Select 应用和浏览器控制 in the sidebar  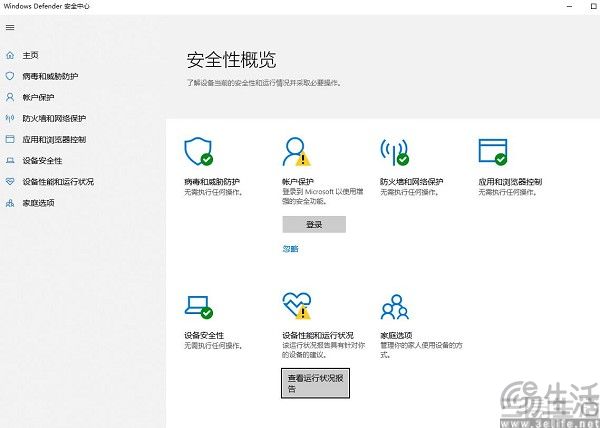[54, 139]
